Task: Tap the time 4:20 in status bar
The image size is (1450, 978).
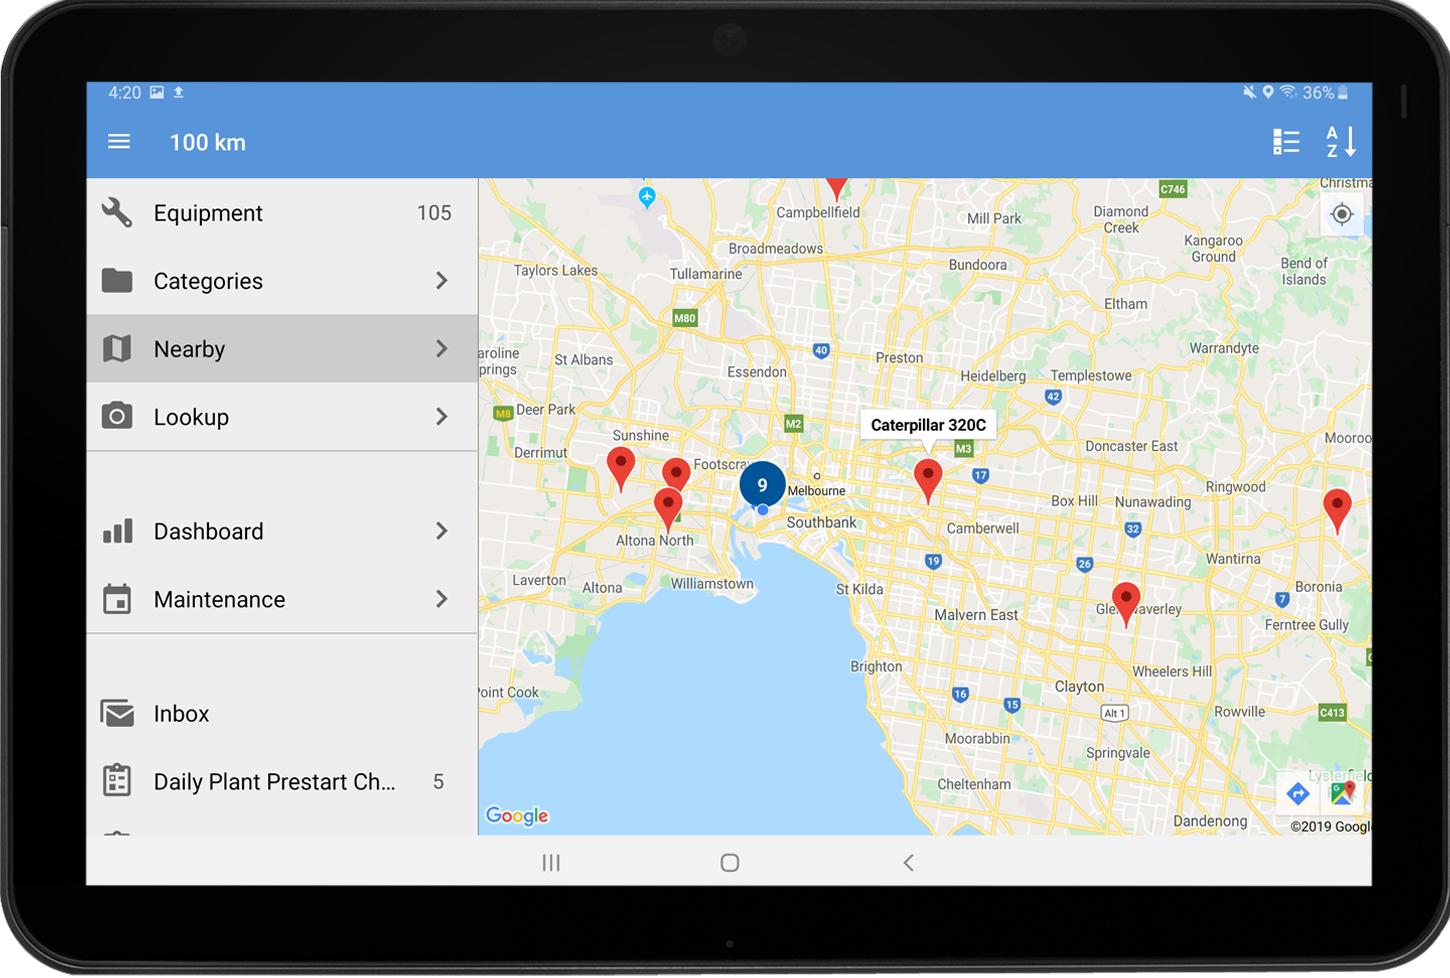Action: coord(125,92)
